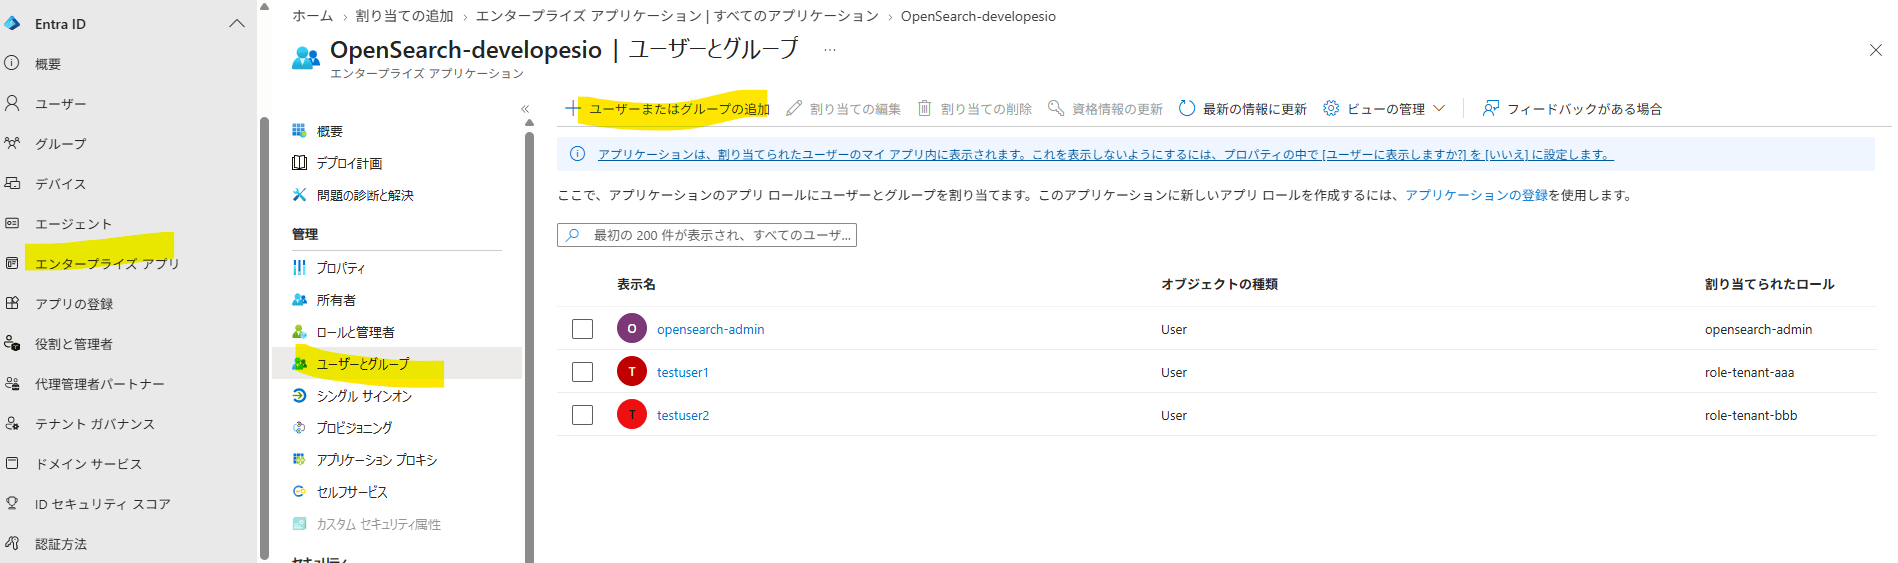Open the マイ アプリ info banner link

[1105, 154]
